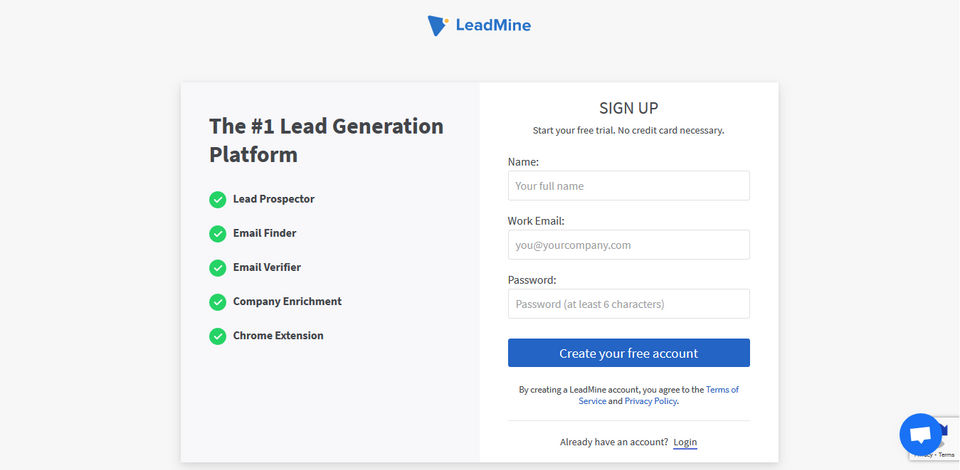Click the Lead Prospector feature label
Viewport: 960px width, 470px height.
tap(273, 199)
